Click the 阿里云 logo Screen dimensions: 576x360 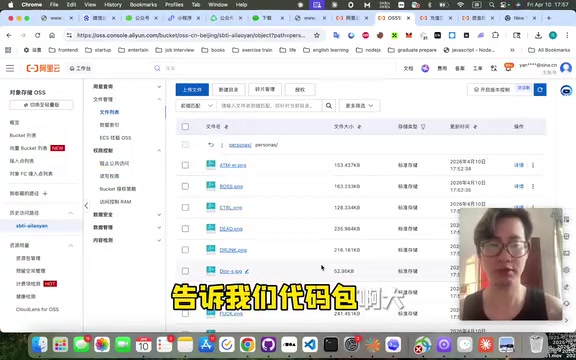point(43,68)
